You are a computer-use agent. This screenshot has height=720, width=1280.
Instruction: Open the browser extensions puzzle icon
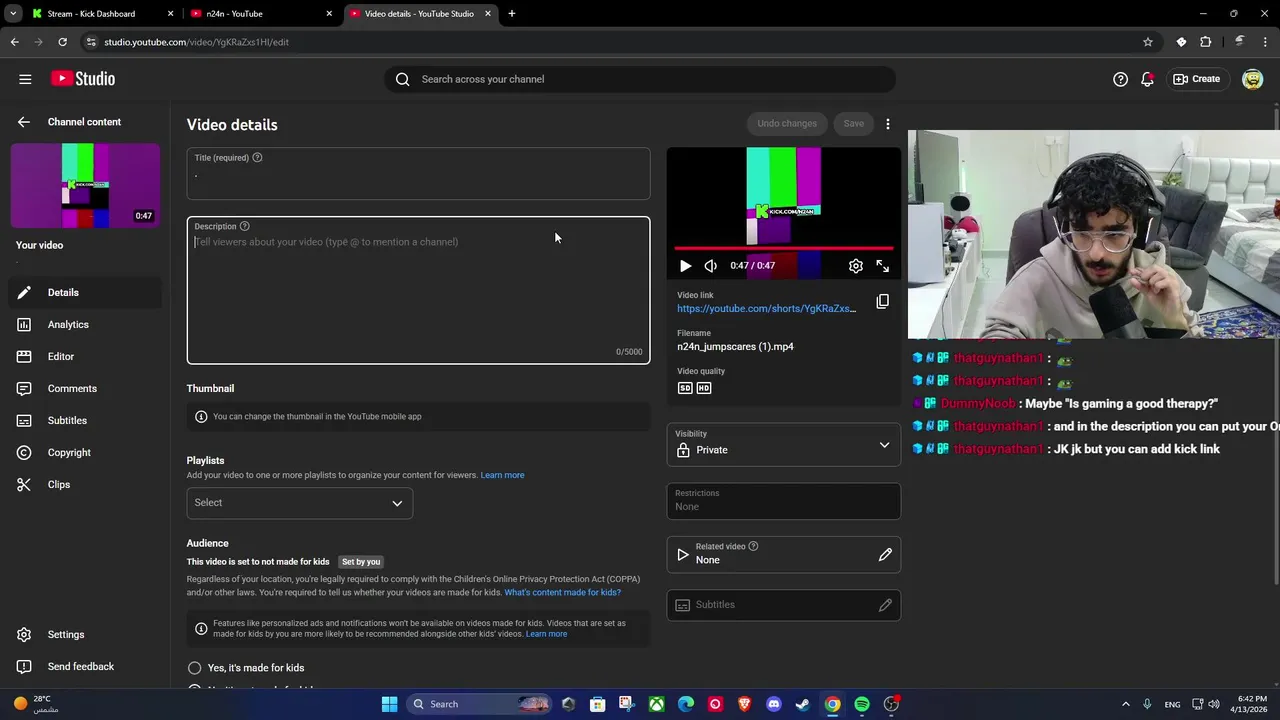(x=1205, y=42)
